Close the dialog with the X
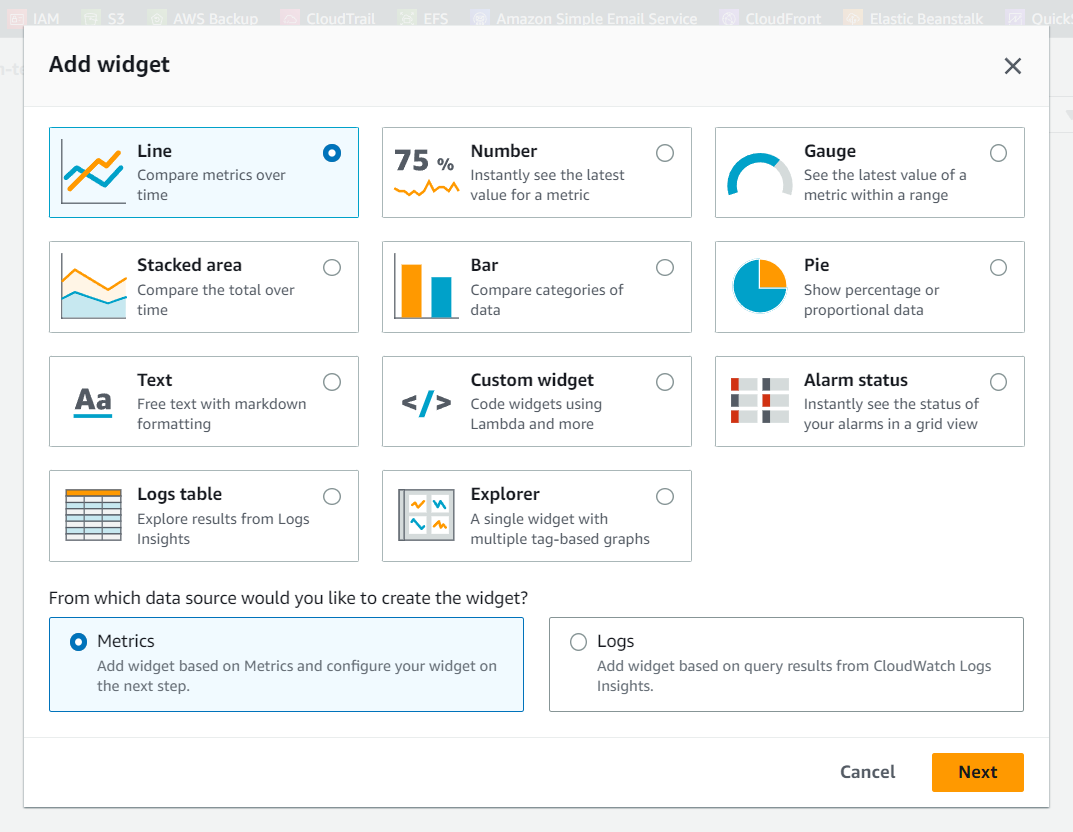Viewport: 1073px width, 832px height. (1012, 66)
